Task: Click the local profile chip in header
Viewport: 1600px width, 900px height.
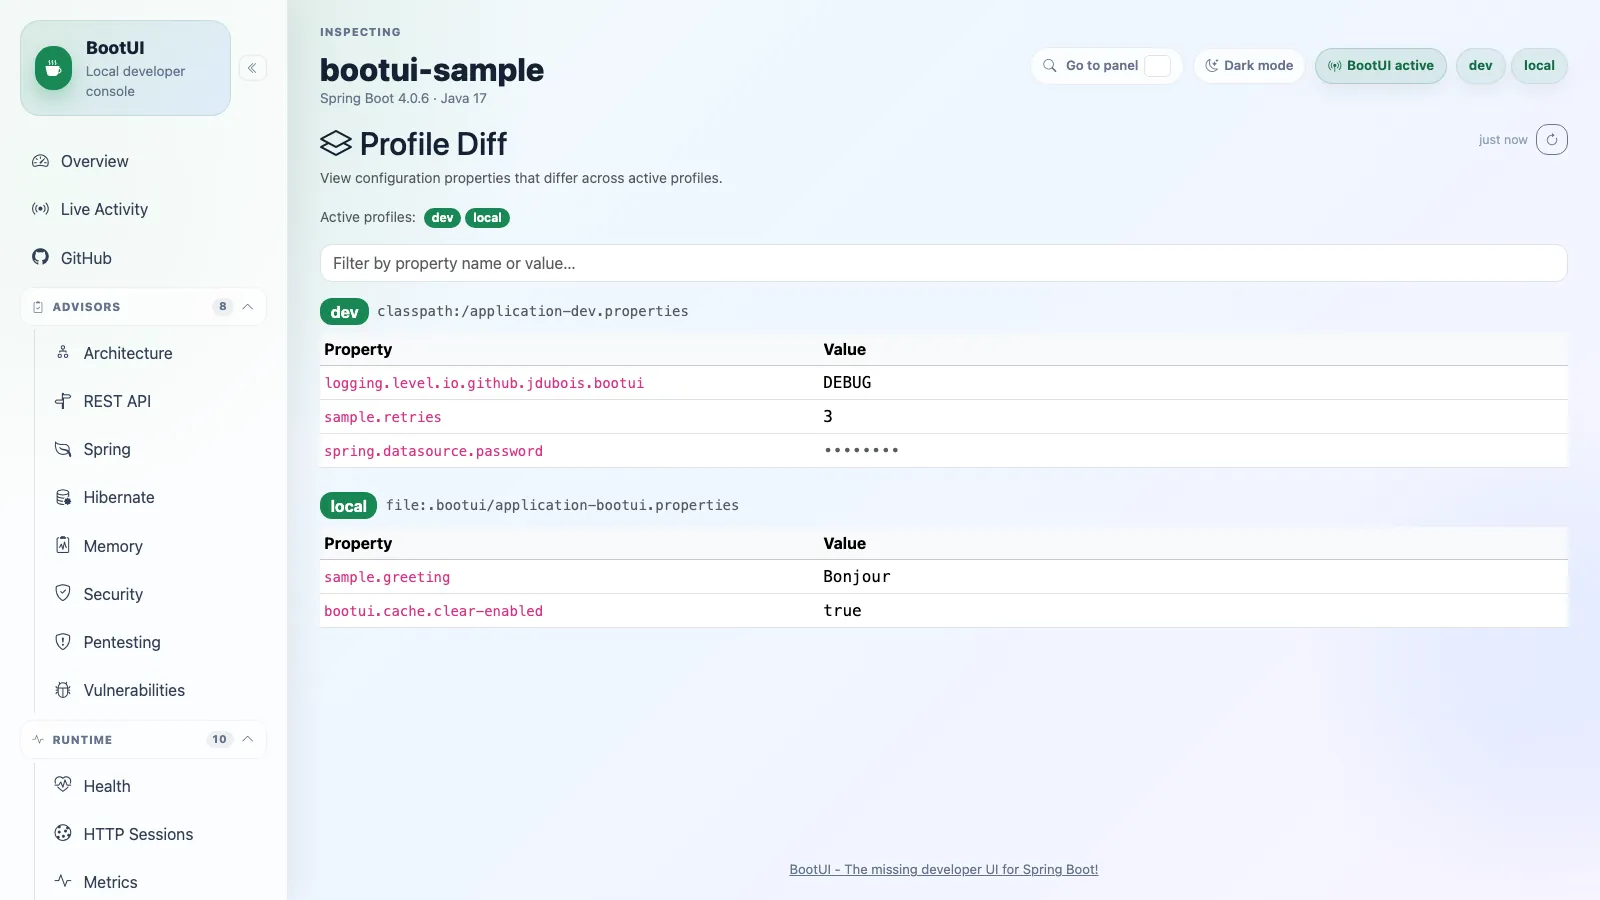Action: point(1539,66)
